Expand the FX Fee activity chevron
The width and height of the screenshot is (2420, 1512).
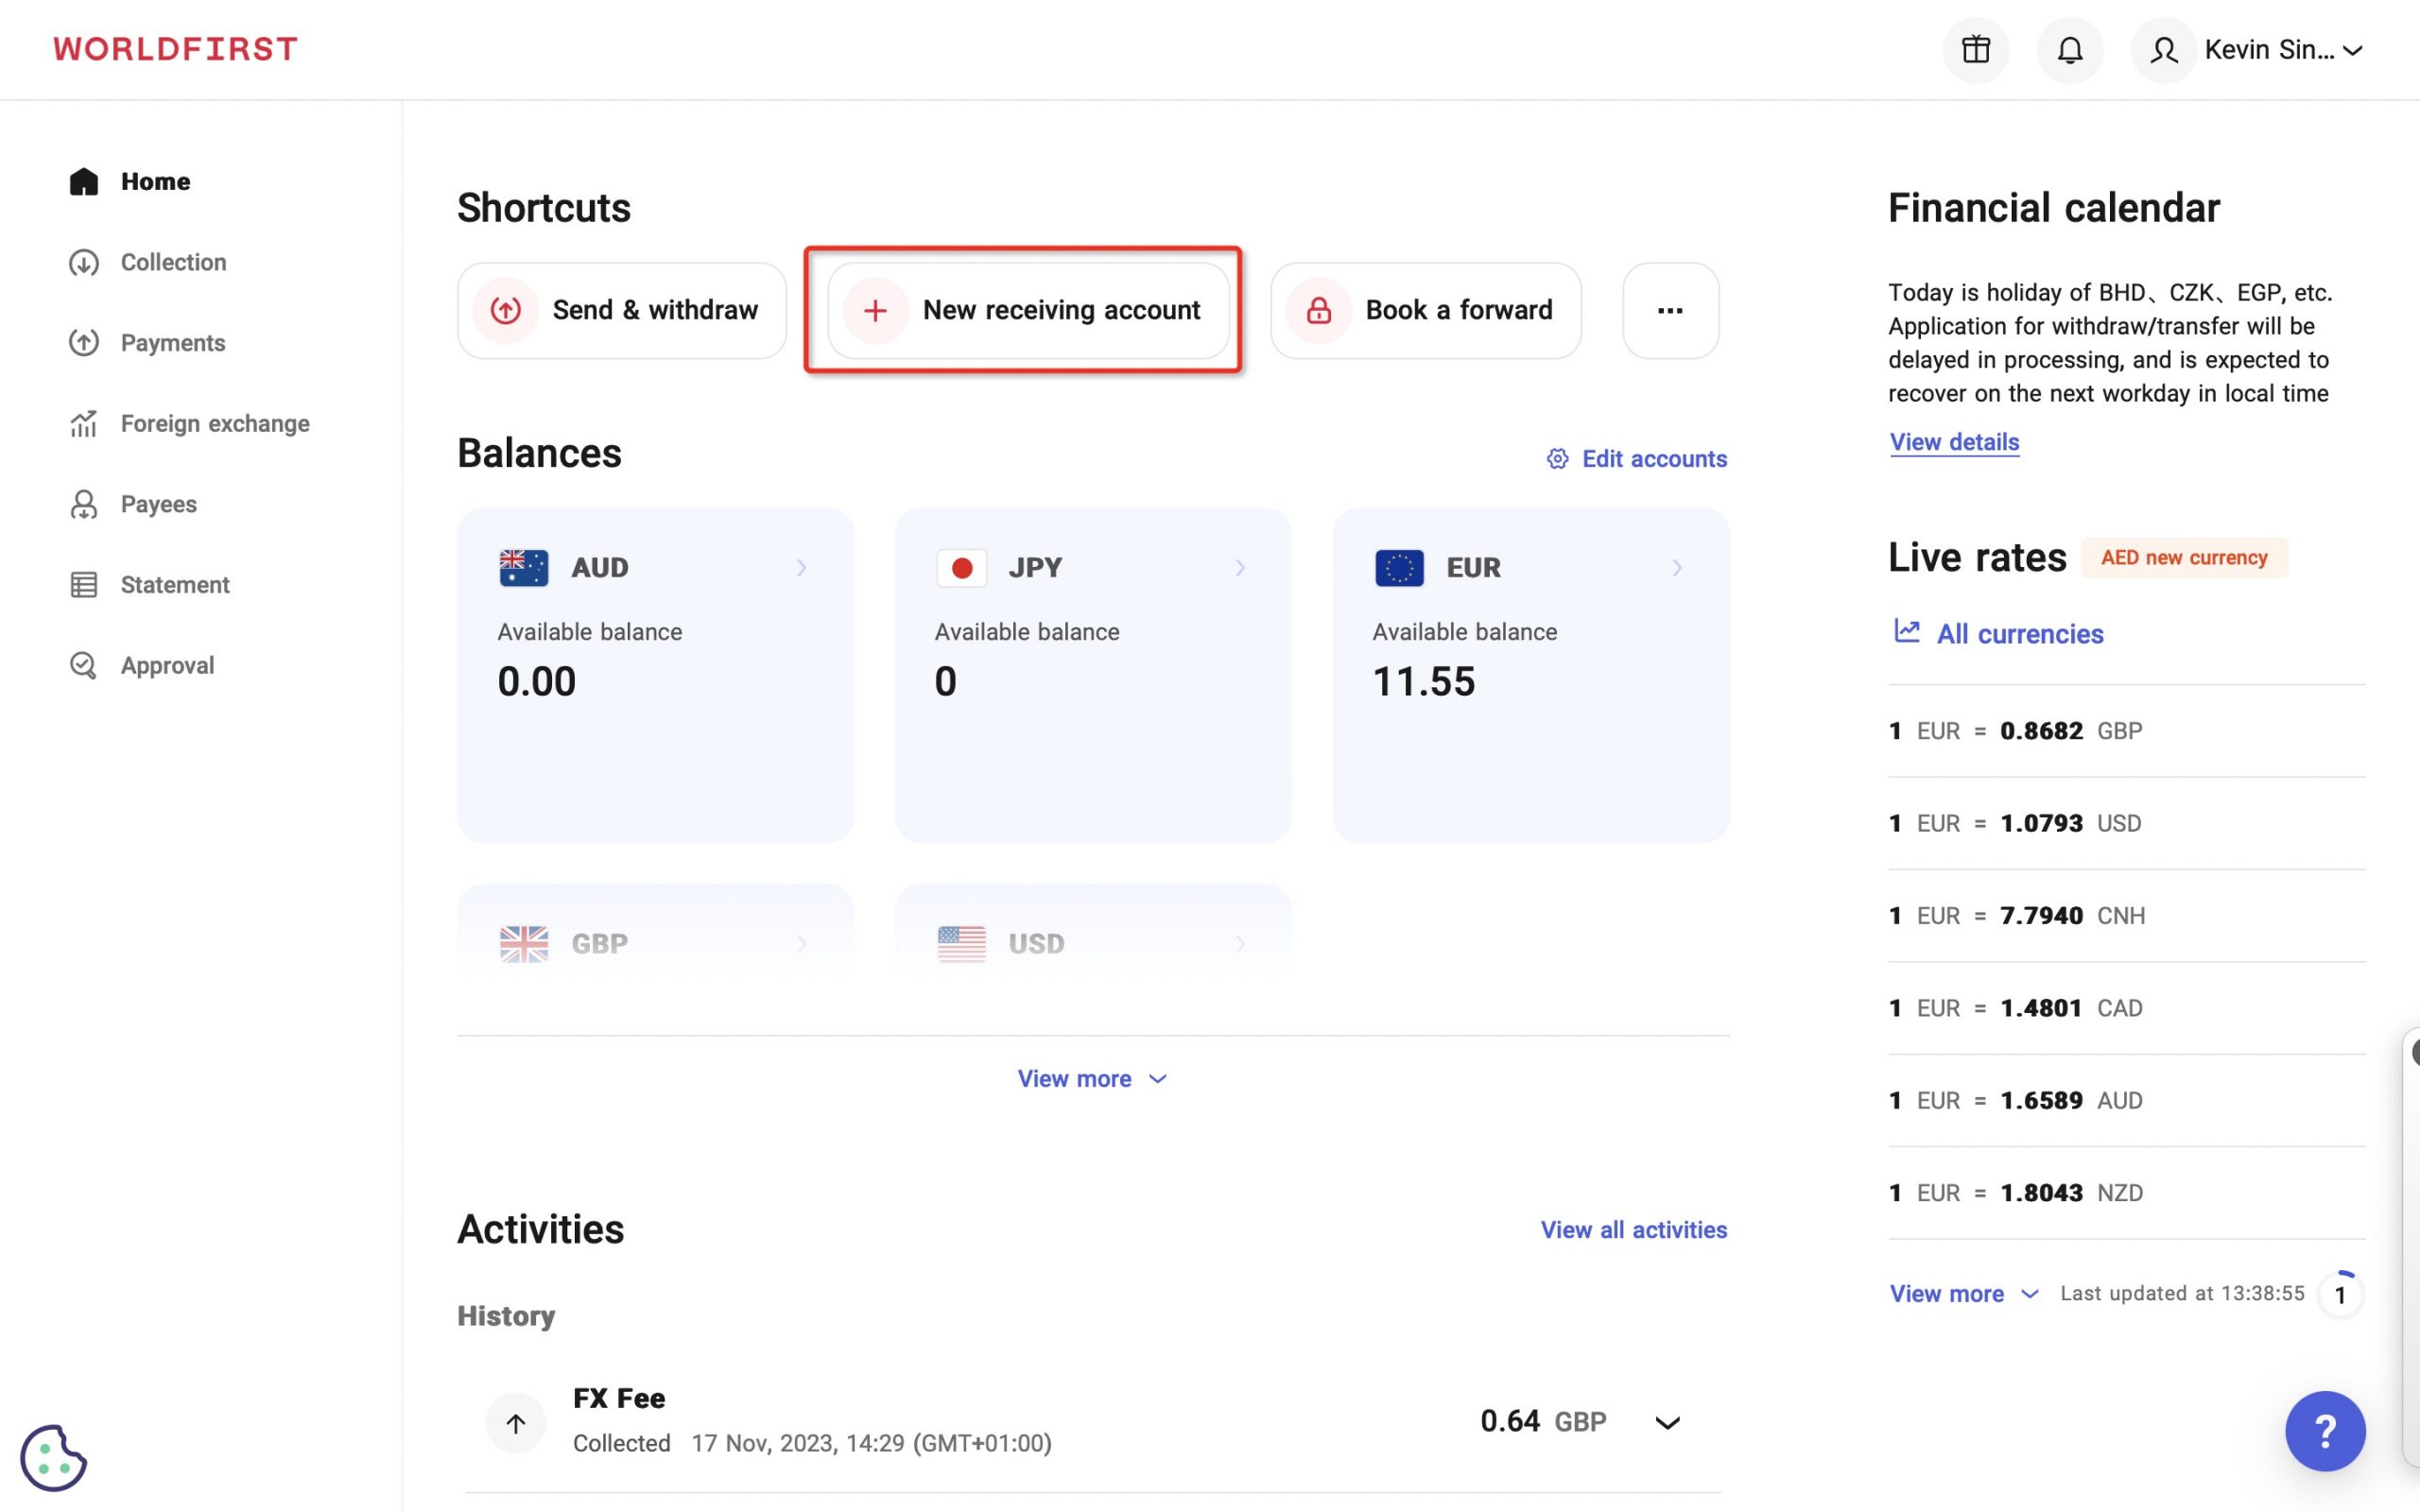tap(1667, 1422)
